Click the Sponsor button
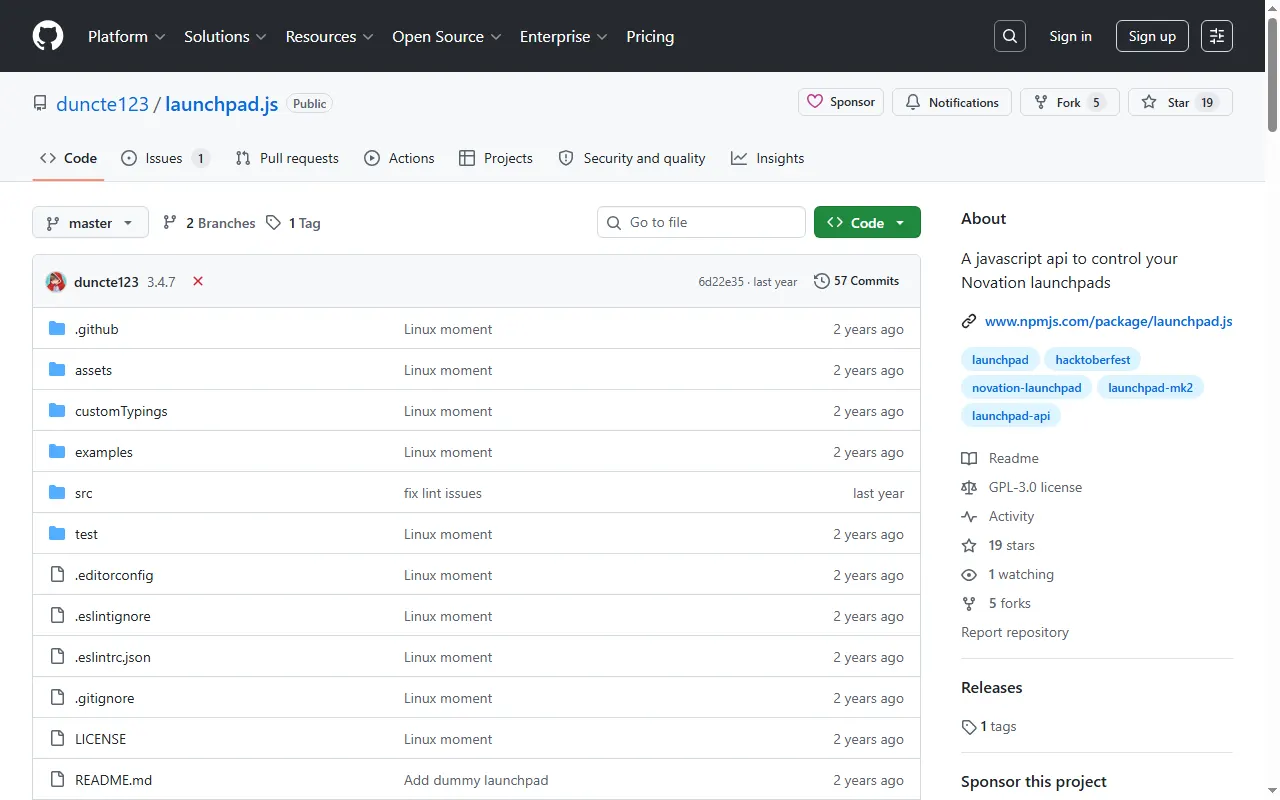 (841, 102)
